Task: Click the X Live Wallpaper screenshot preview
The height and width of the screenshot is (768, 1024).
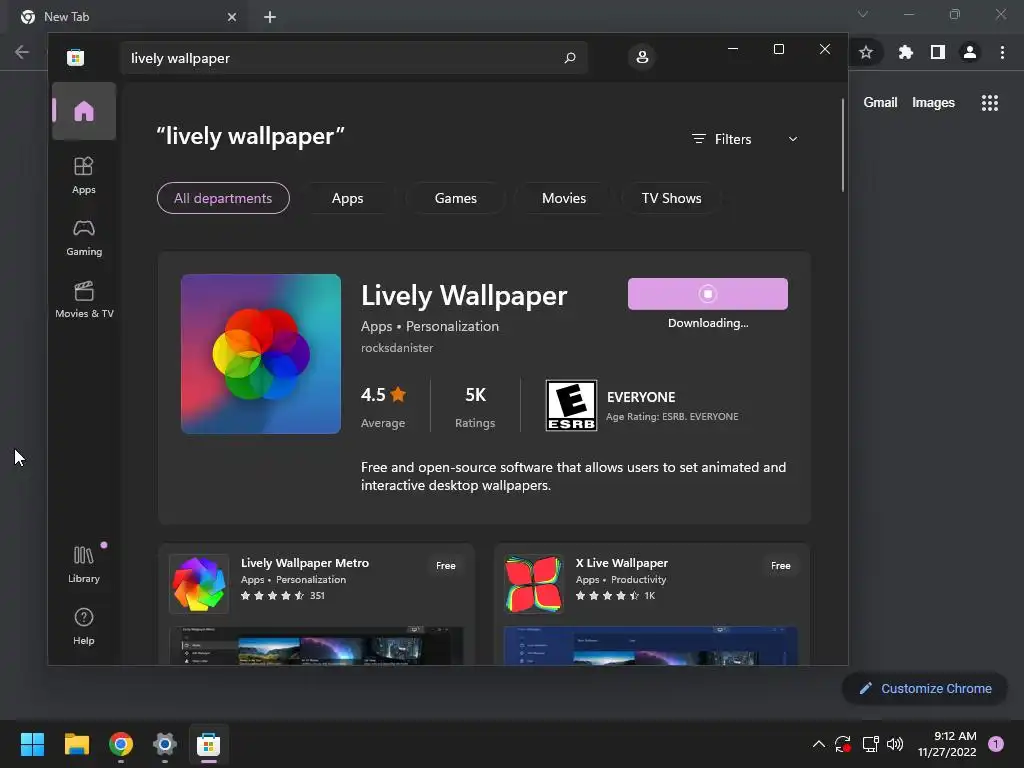Action: click(651, 646)
